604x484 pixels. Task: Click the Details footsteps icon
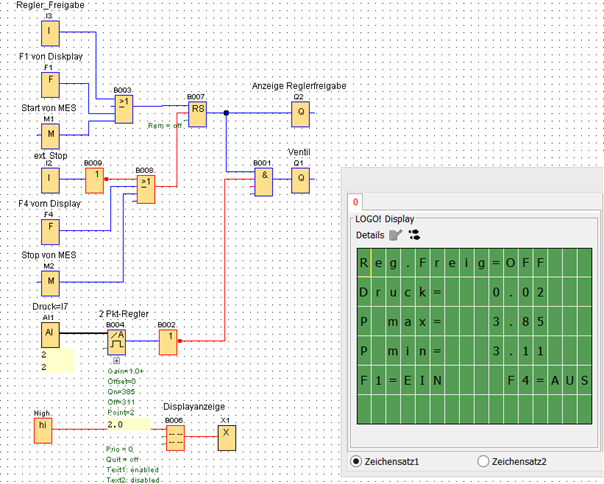pos(413,235)
